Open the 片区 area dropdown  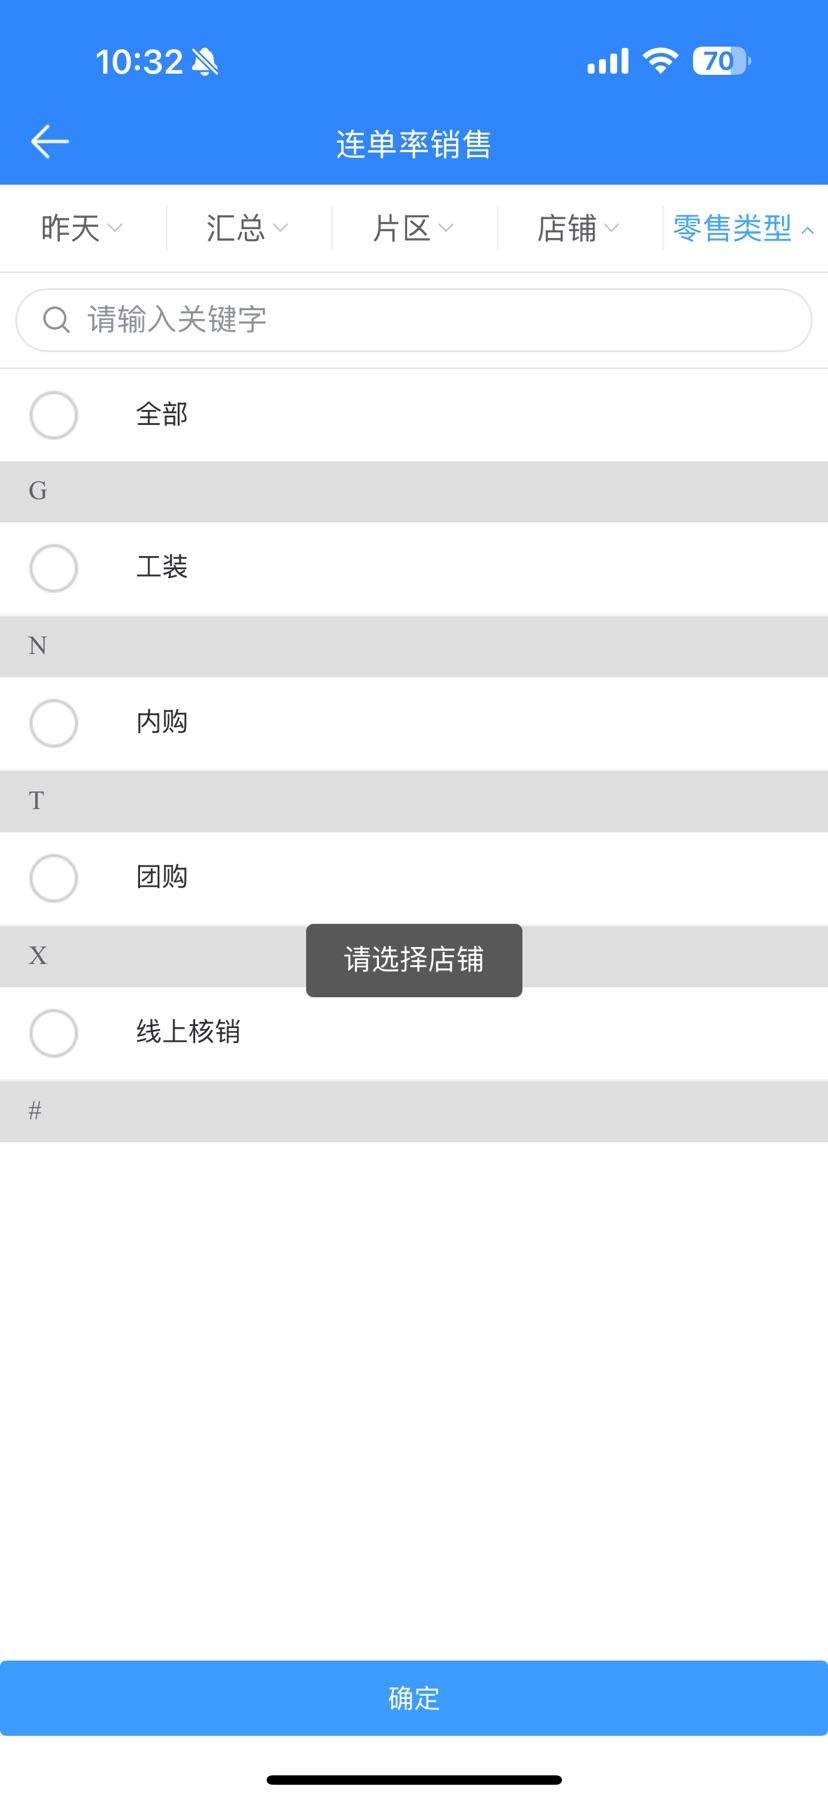[413, 228]
